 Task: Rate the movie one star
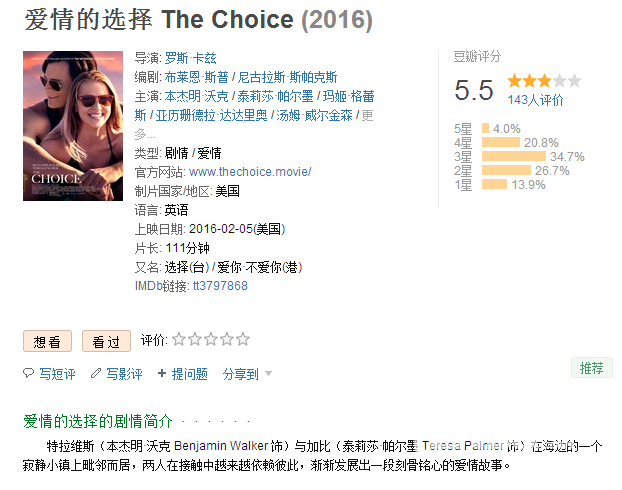[x=179, y=339]
